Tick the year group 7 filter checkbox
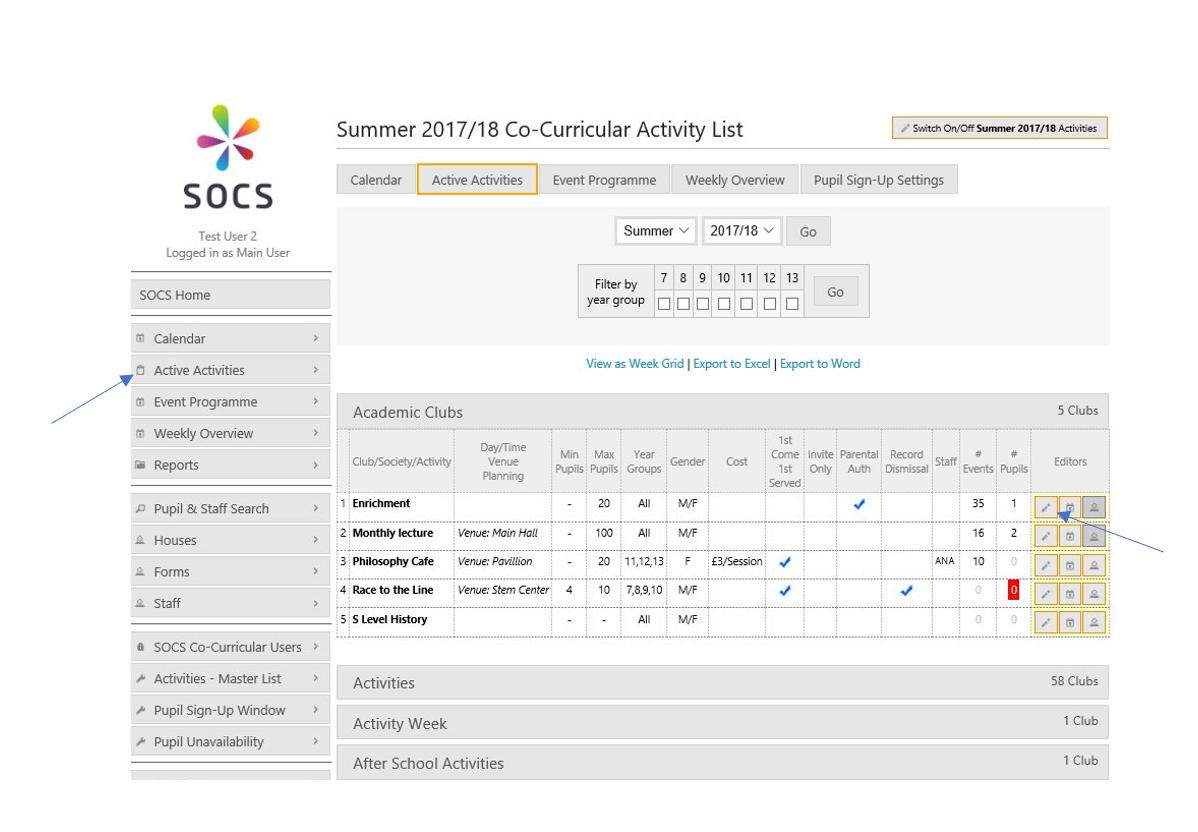Screen dimensions: 1198x832 click(x=664, y=304)
